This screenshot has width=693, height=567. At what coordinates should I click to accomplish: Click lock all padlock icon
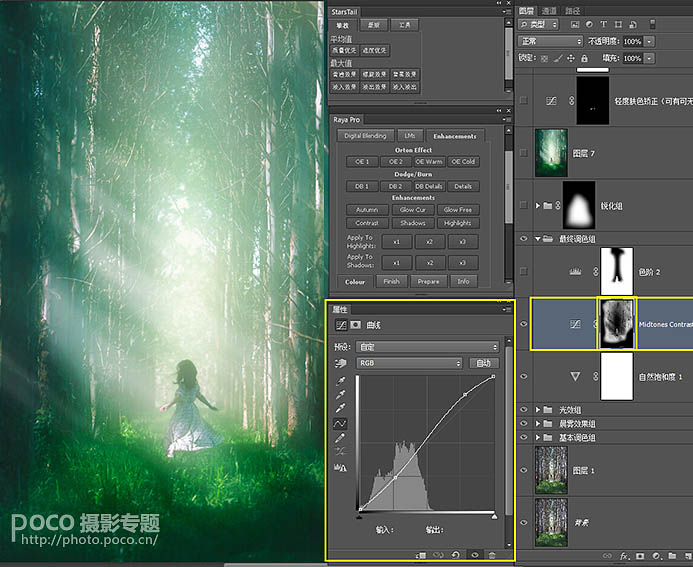(x=584, y=58)
